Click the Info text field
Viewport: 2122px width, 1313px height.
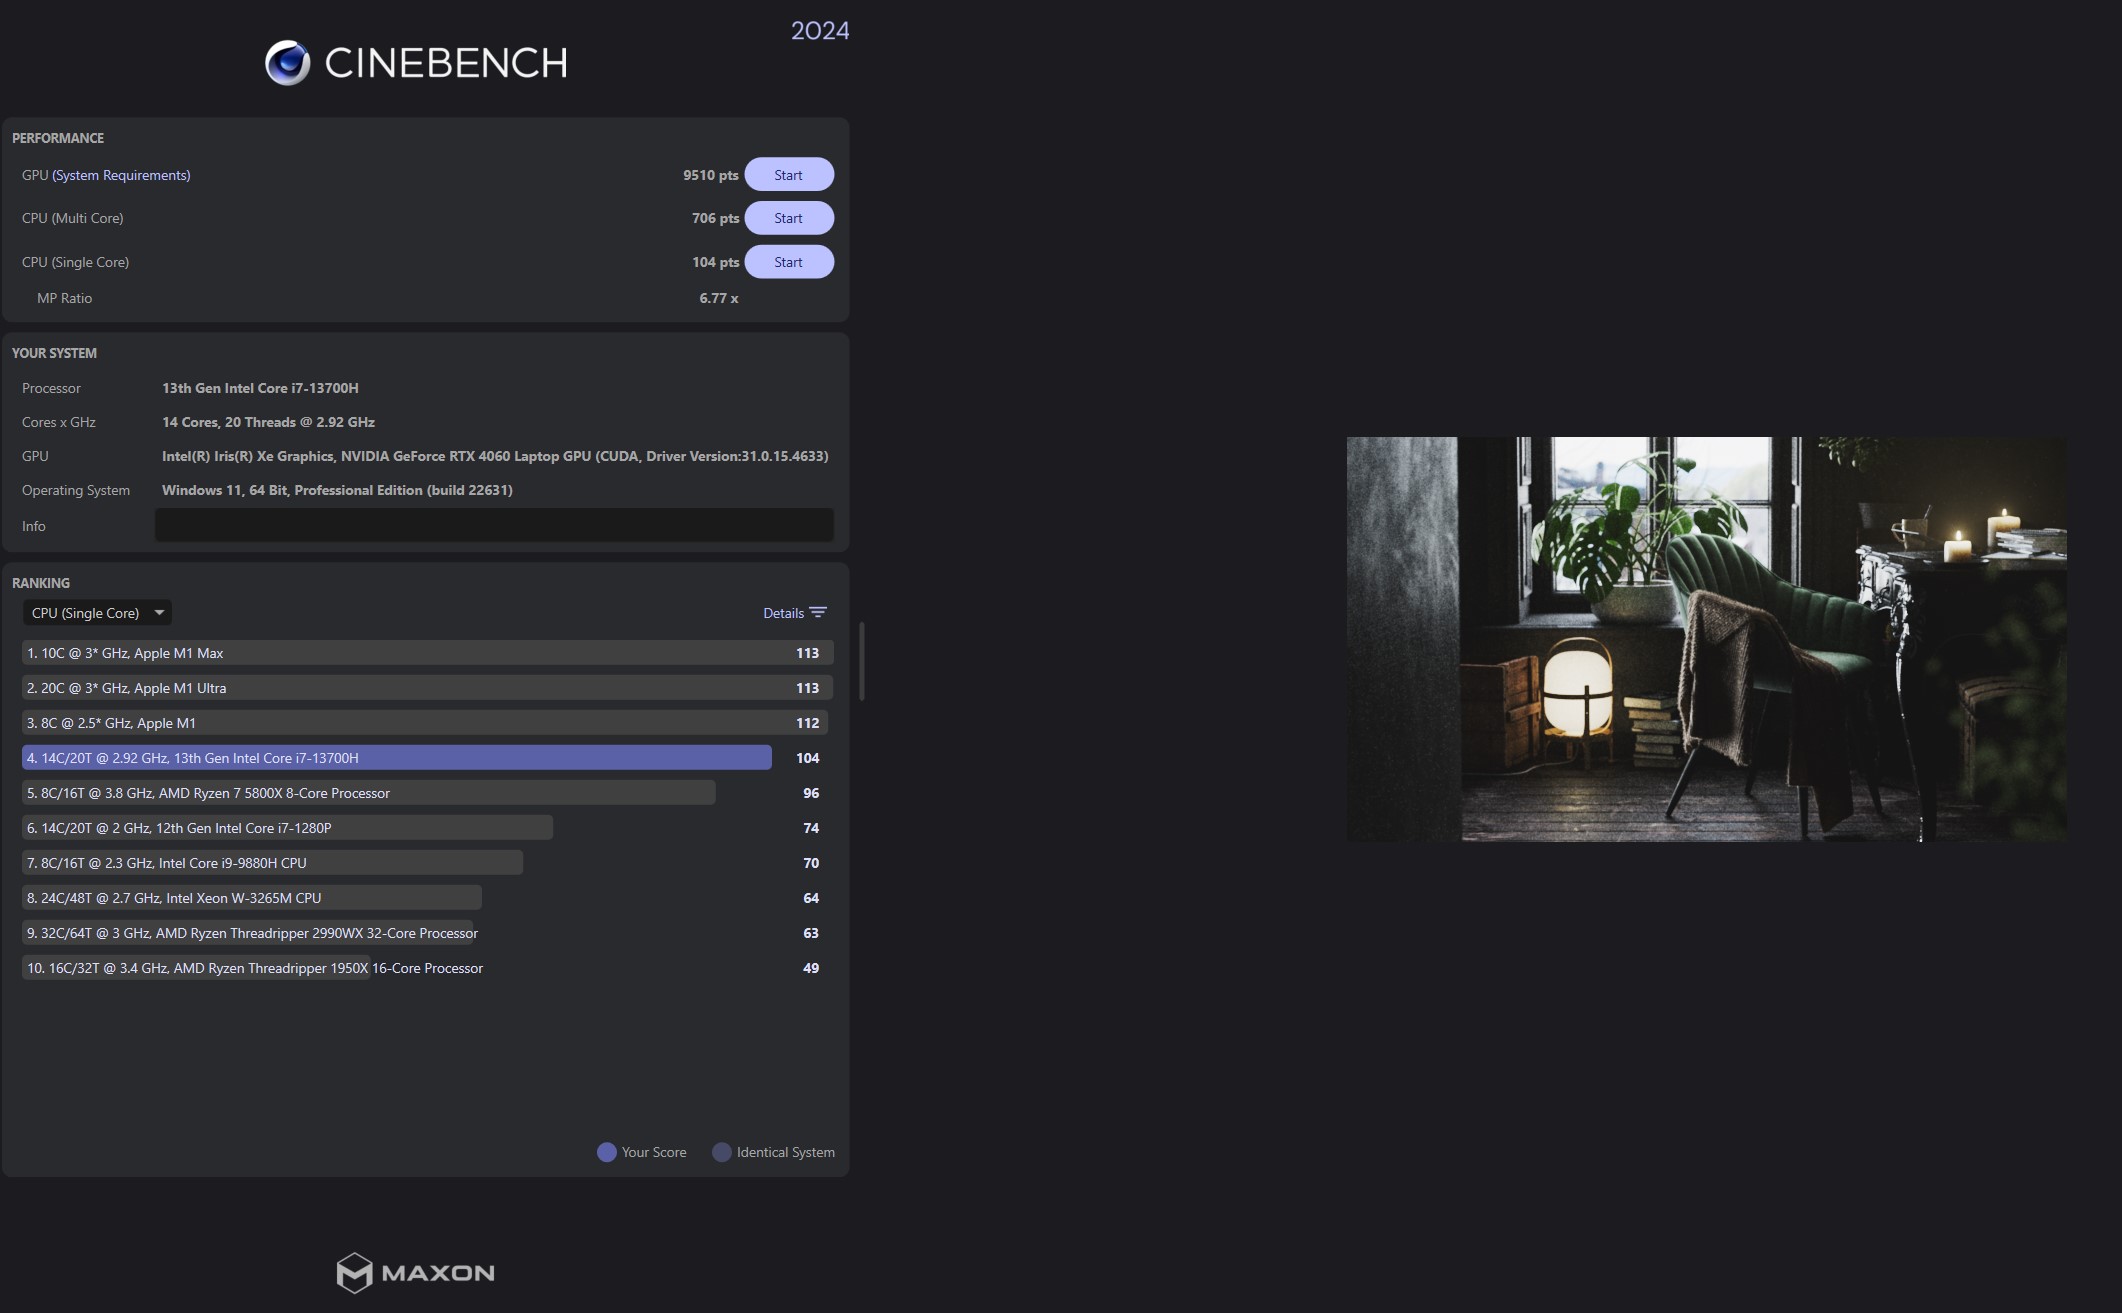[494, 525]
